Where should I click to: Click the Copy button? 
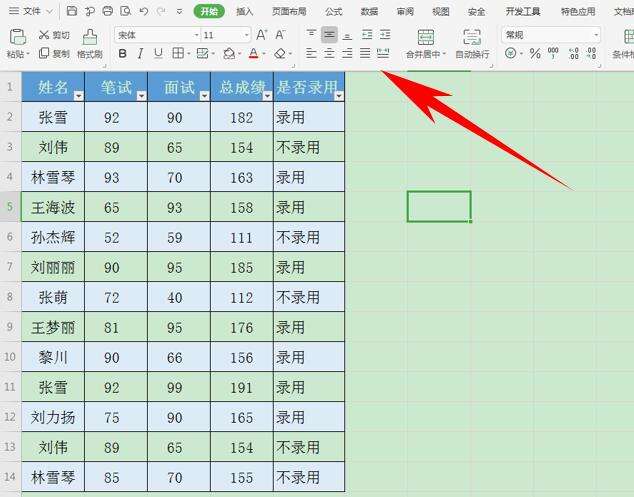54,53
